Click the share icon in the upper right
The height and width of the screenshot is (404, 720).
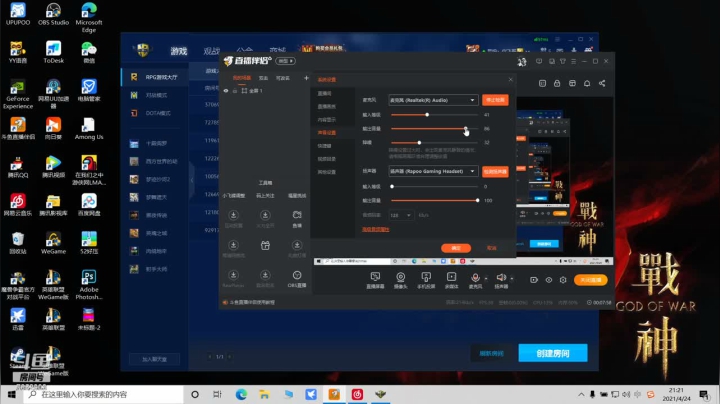(x=602, y=83)
